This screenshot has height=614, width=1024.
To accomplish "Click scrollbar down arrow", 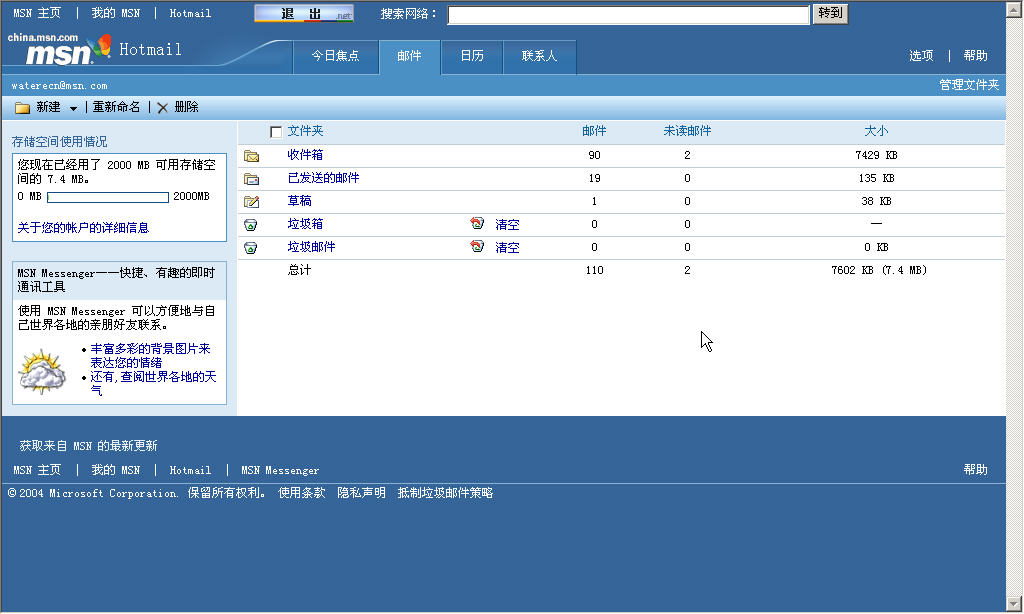I will pos(1014,604).
